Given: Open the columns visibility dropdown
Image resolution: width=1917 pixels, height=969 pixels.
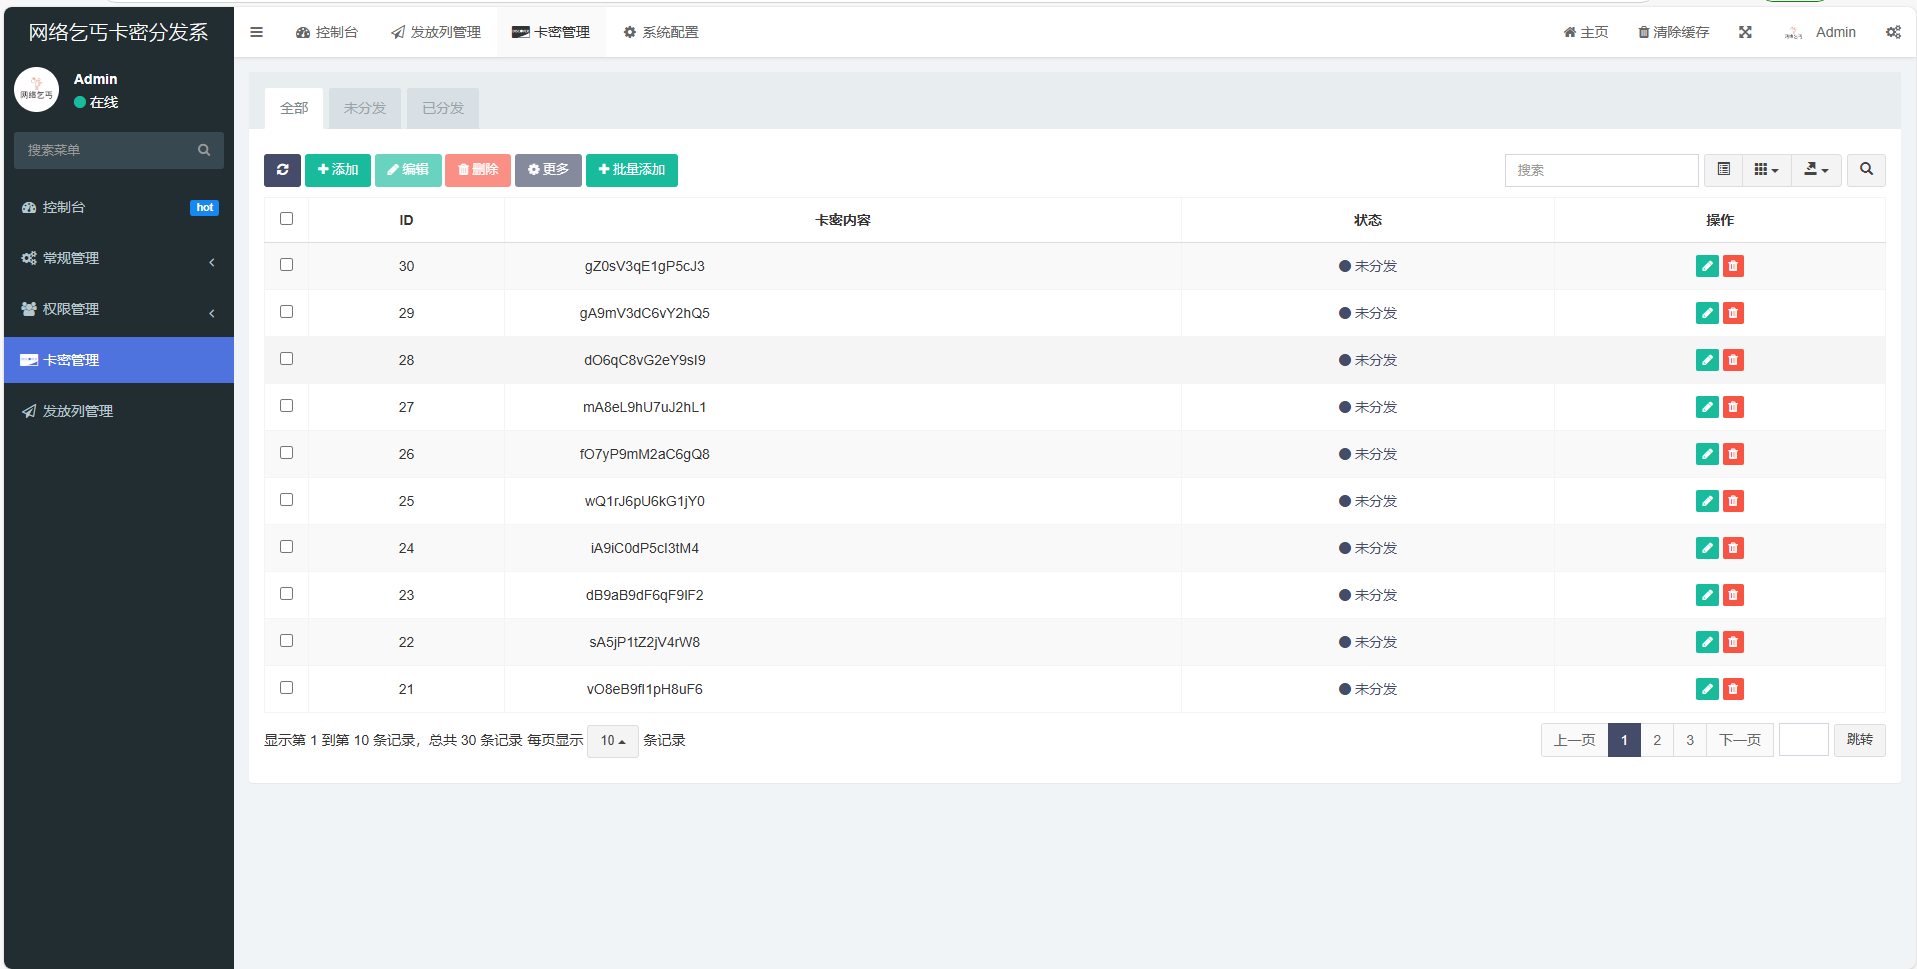Looking at the screenshot, I should (1766, 170).
